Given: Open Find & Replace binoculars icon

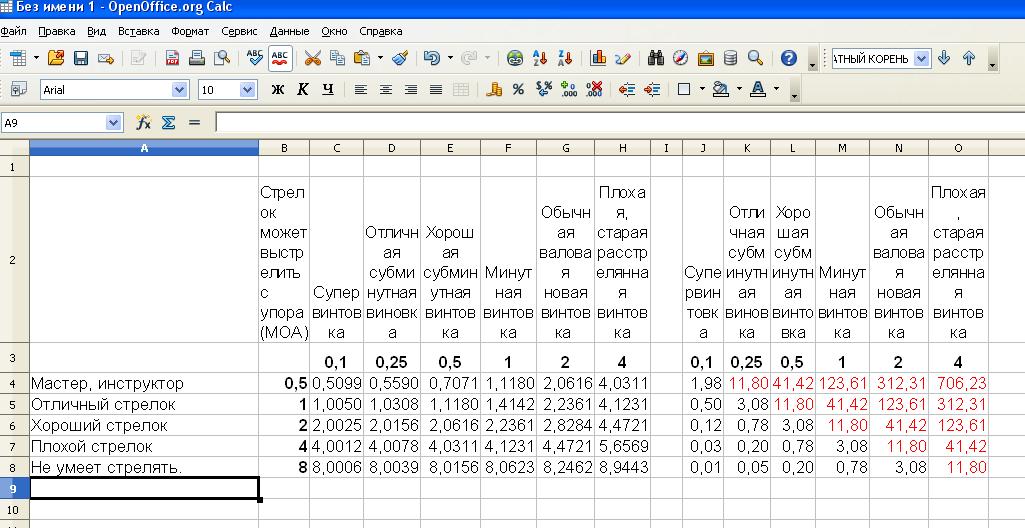Looking at the screenshot, I should point(656,58).
